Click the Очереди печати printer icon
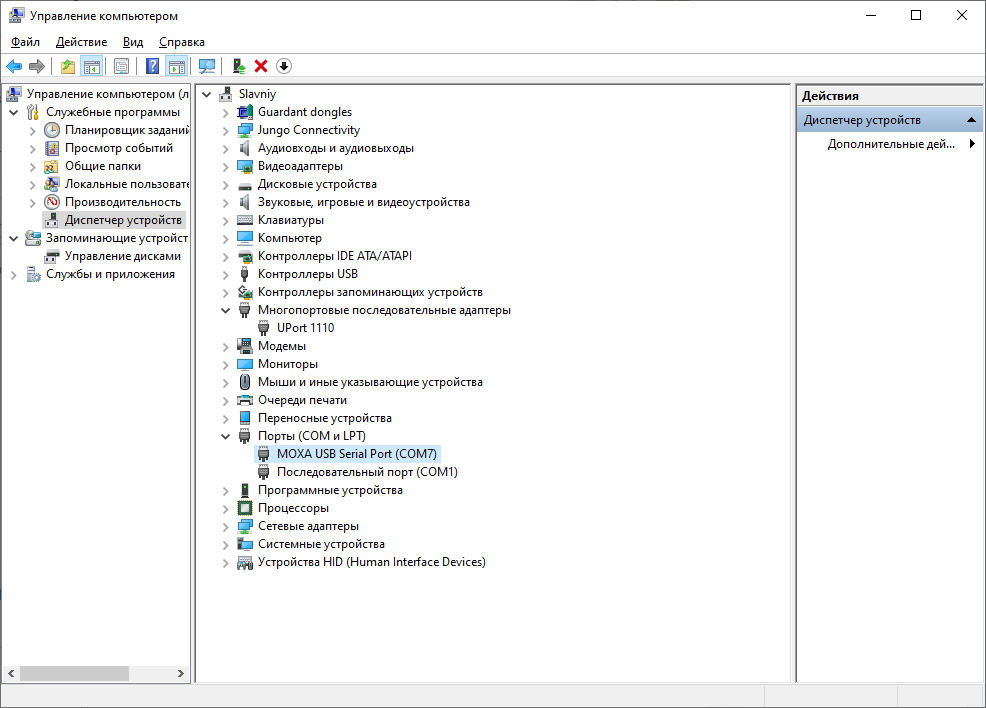Image resolution: width=986 pixels, height=708 pixels. pos(245,400)
